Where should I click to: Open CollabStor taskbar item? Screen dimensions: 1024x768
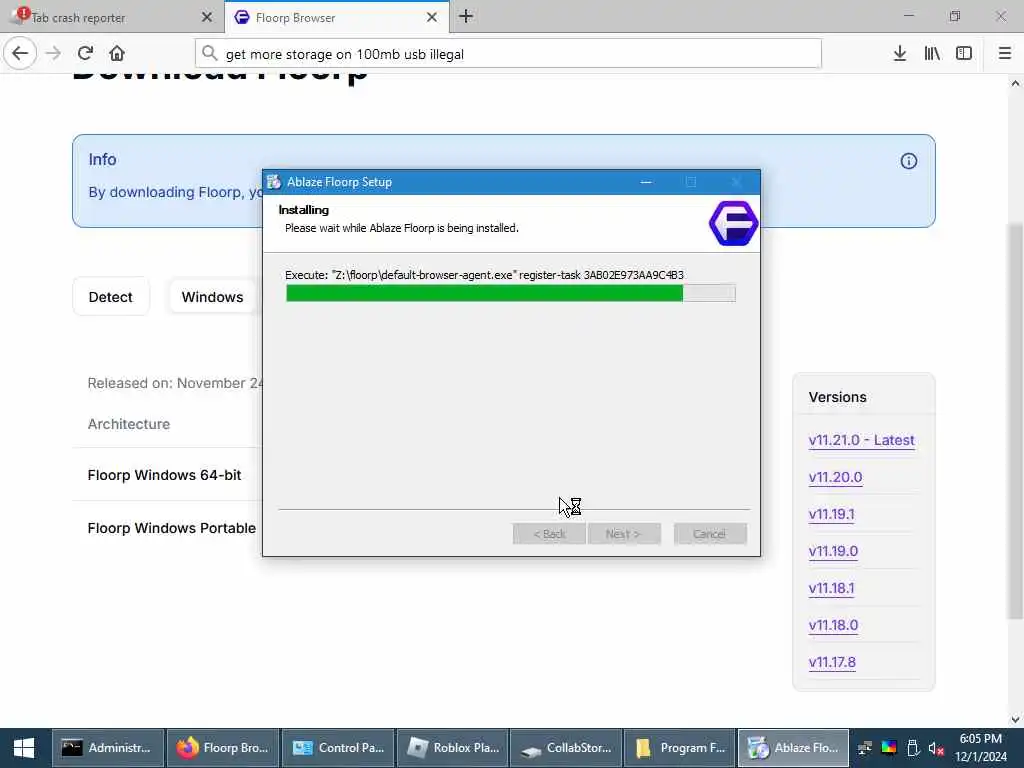click(566, 748)
